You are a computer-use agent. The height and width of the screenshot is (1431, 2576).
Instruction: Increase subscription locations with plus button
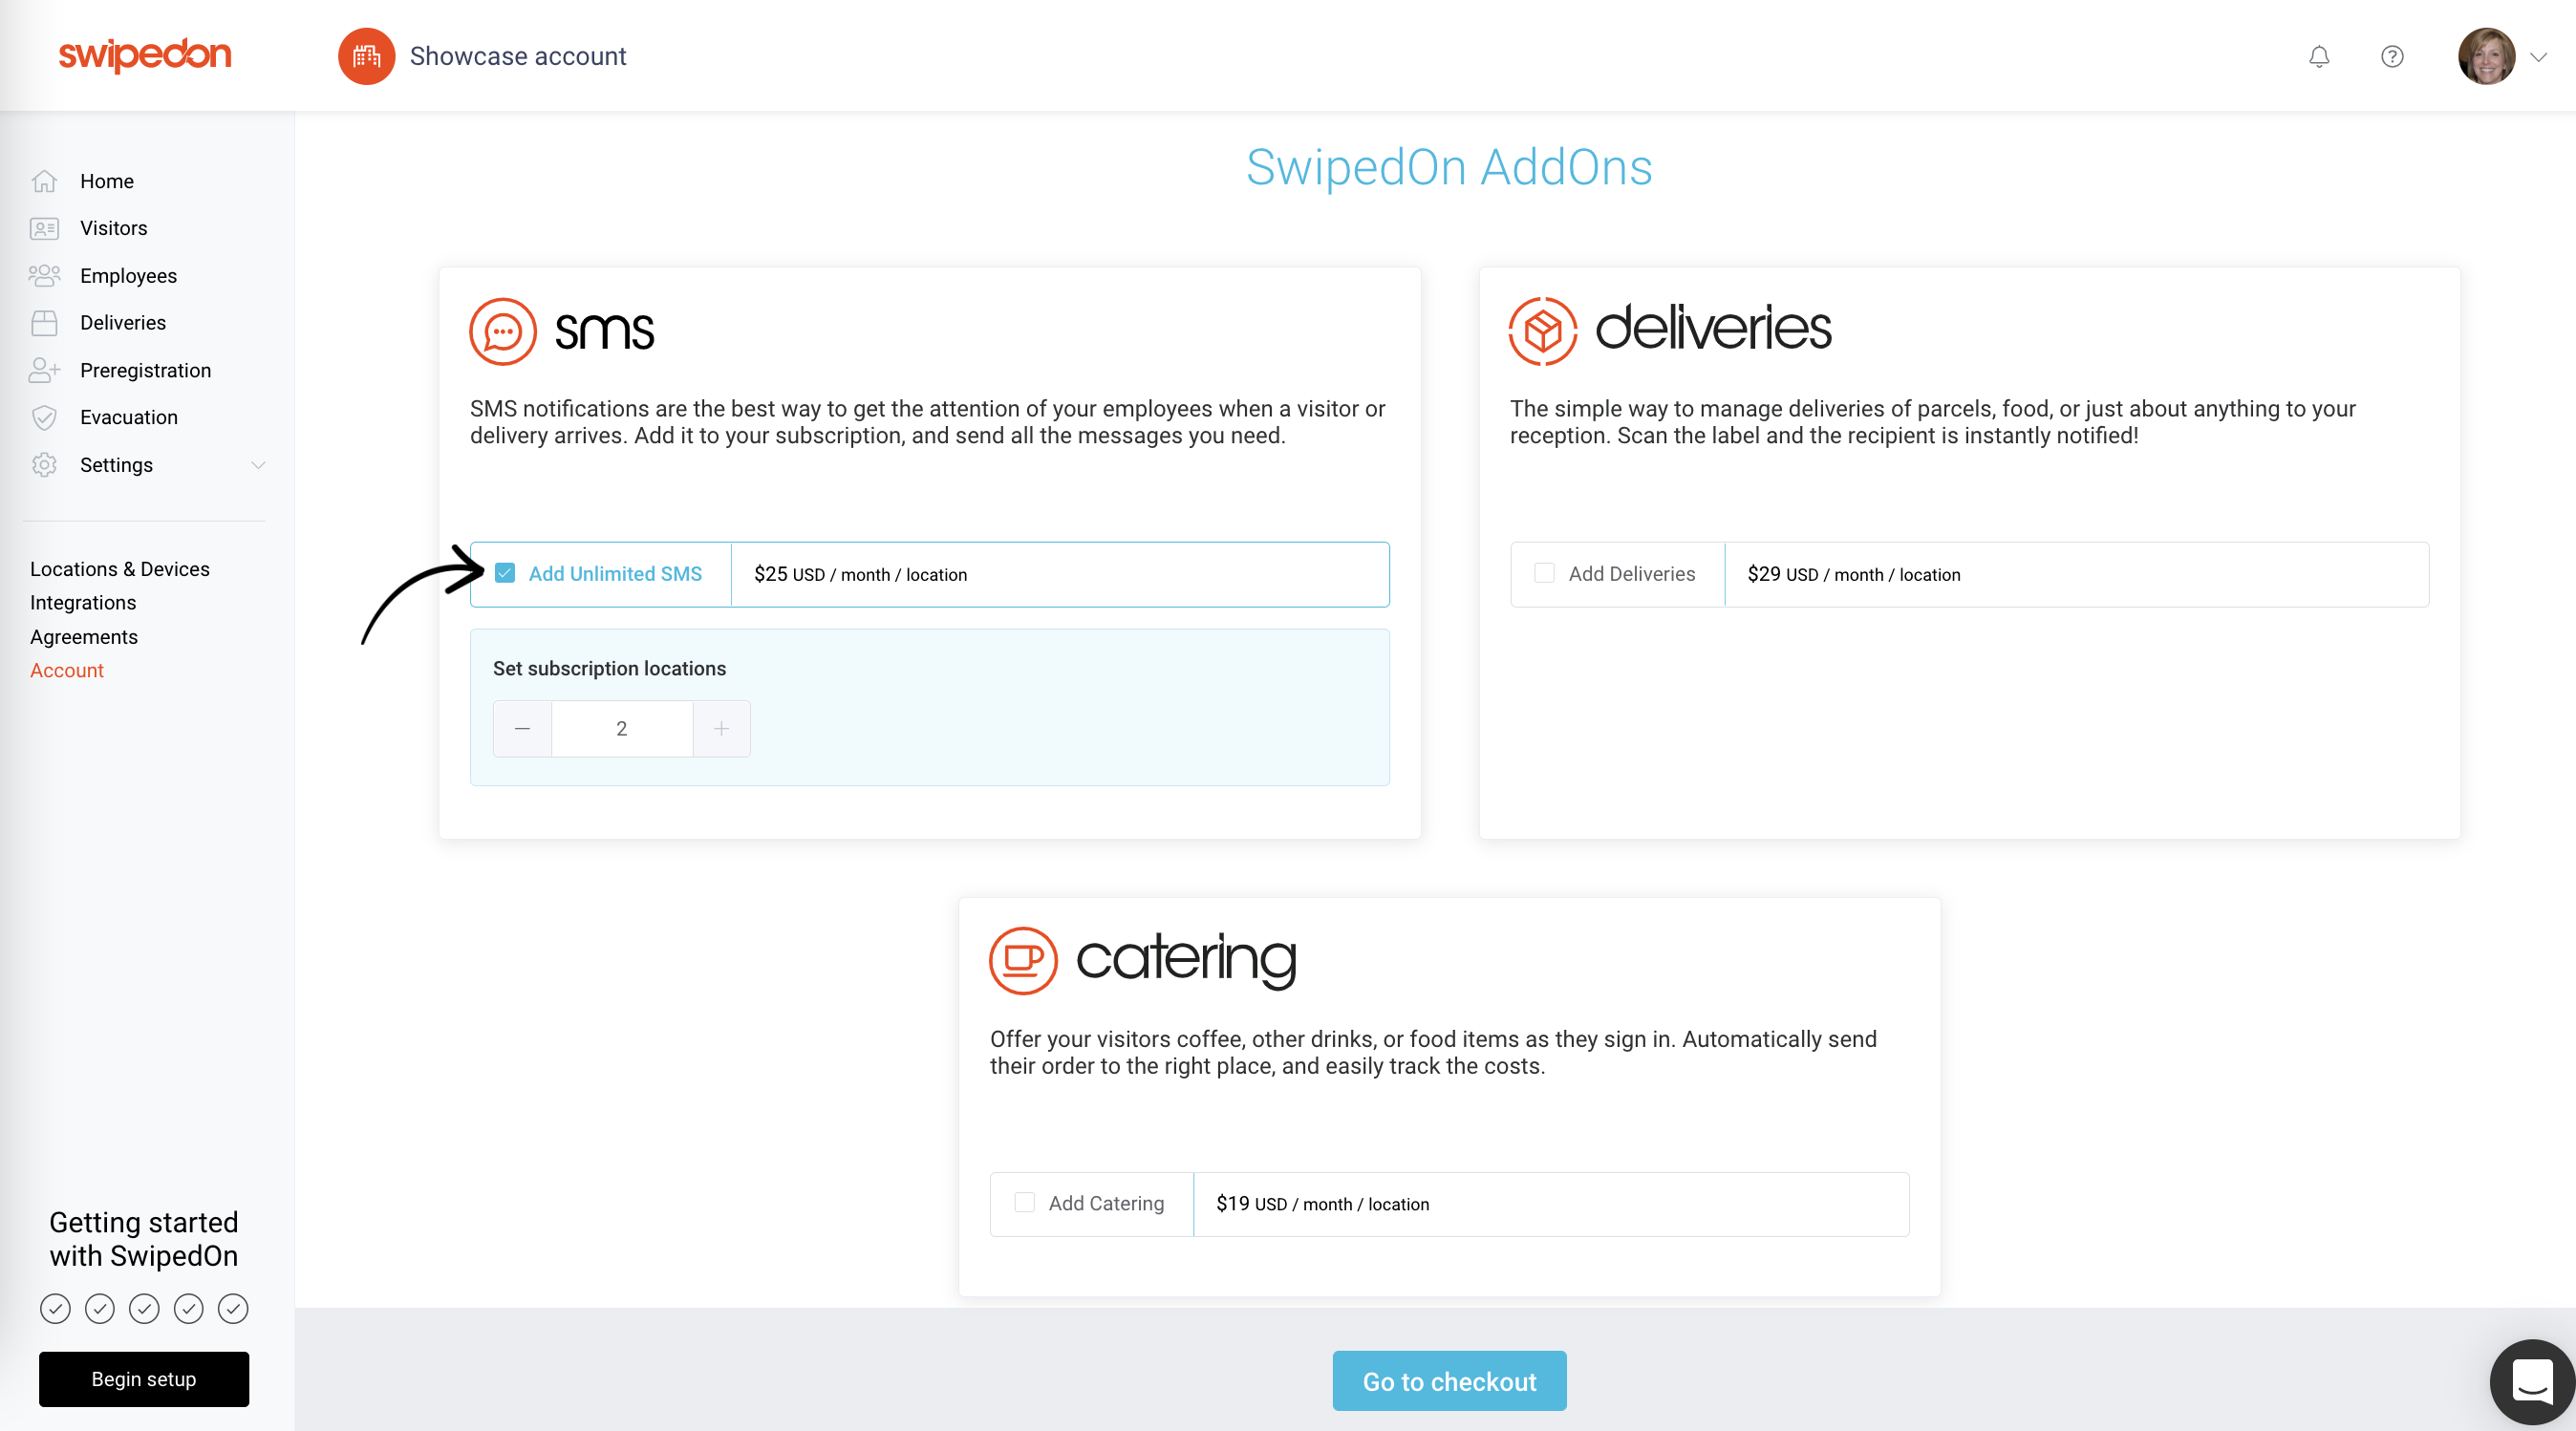[721, 729]
